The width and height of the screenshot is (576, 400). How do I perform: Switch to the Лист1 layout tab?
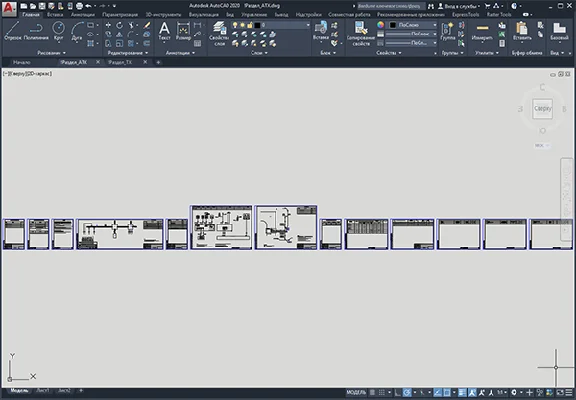[x=43, y=390]
